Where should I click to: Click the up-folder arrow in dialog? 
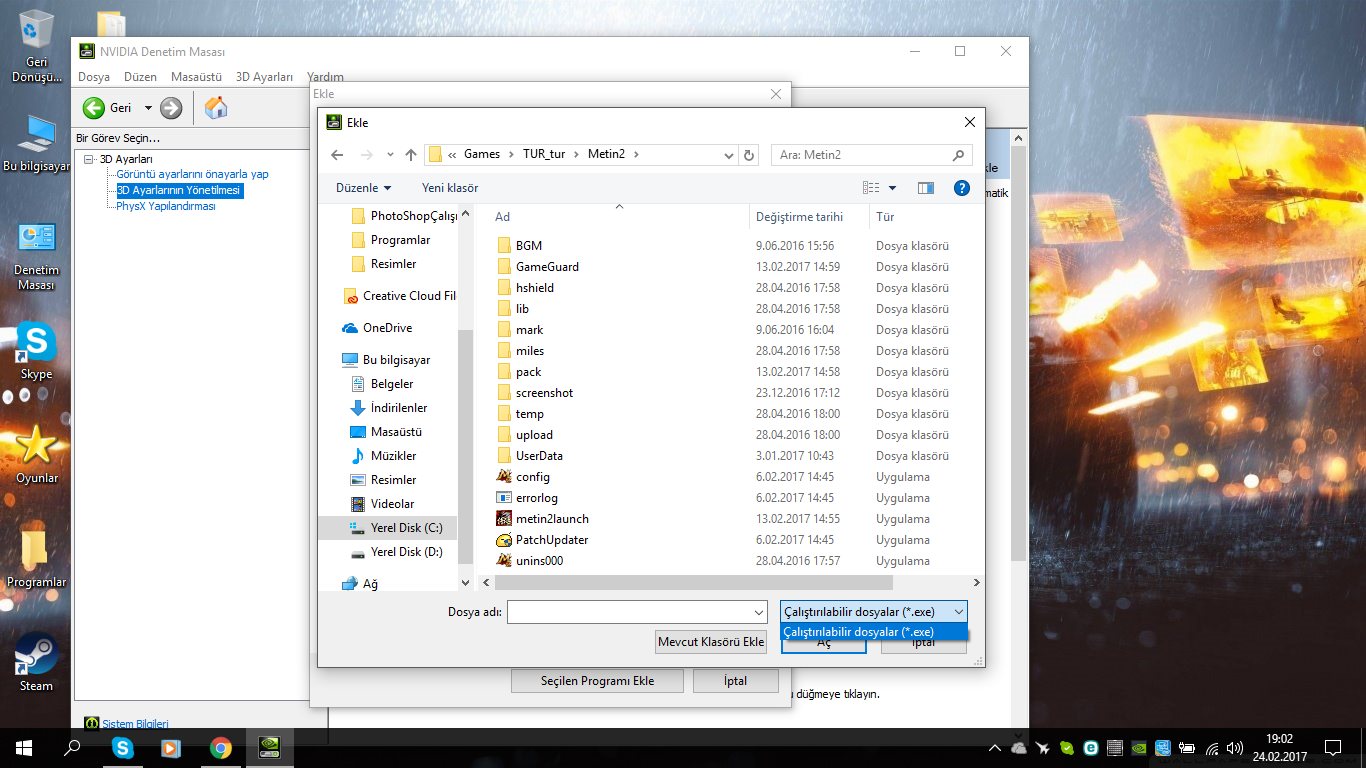click(x=410, y=155)
